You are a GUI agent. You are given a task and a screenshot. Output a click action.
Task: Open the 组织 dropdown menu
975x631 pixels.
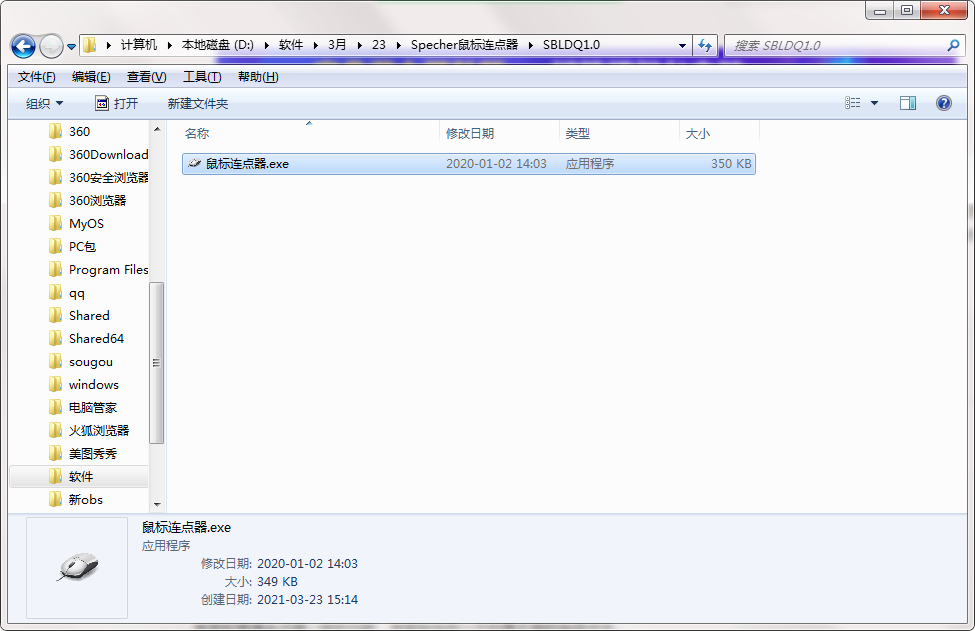(x=44, y=103)
